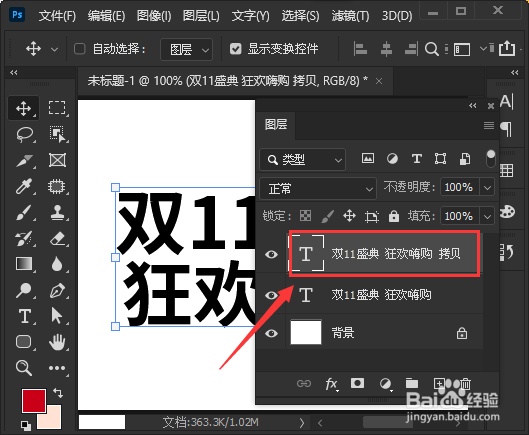
Task: Click the opacity value field 100%
Action: tap(459, 187)
